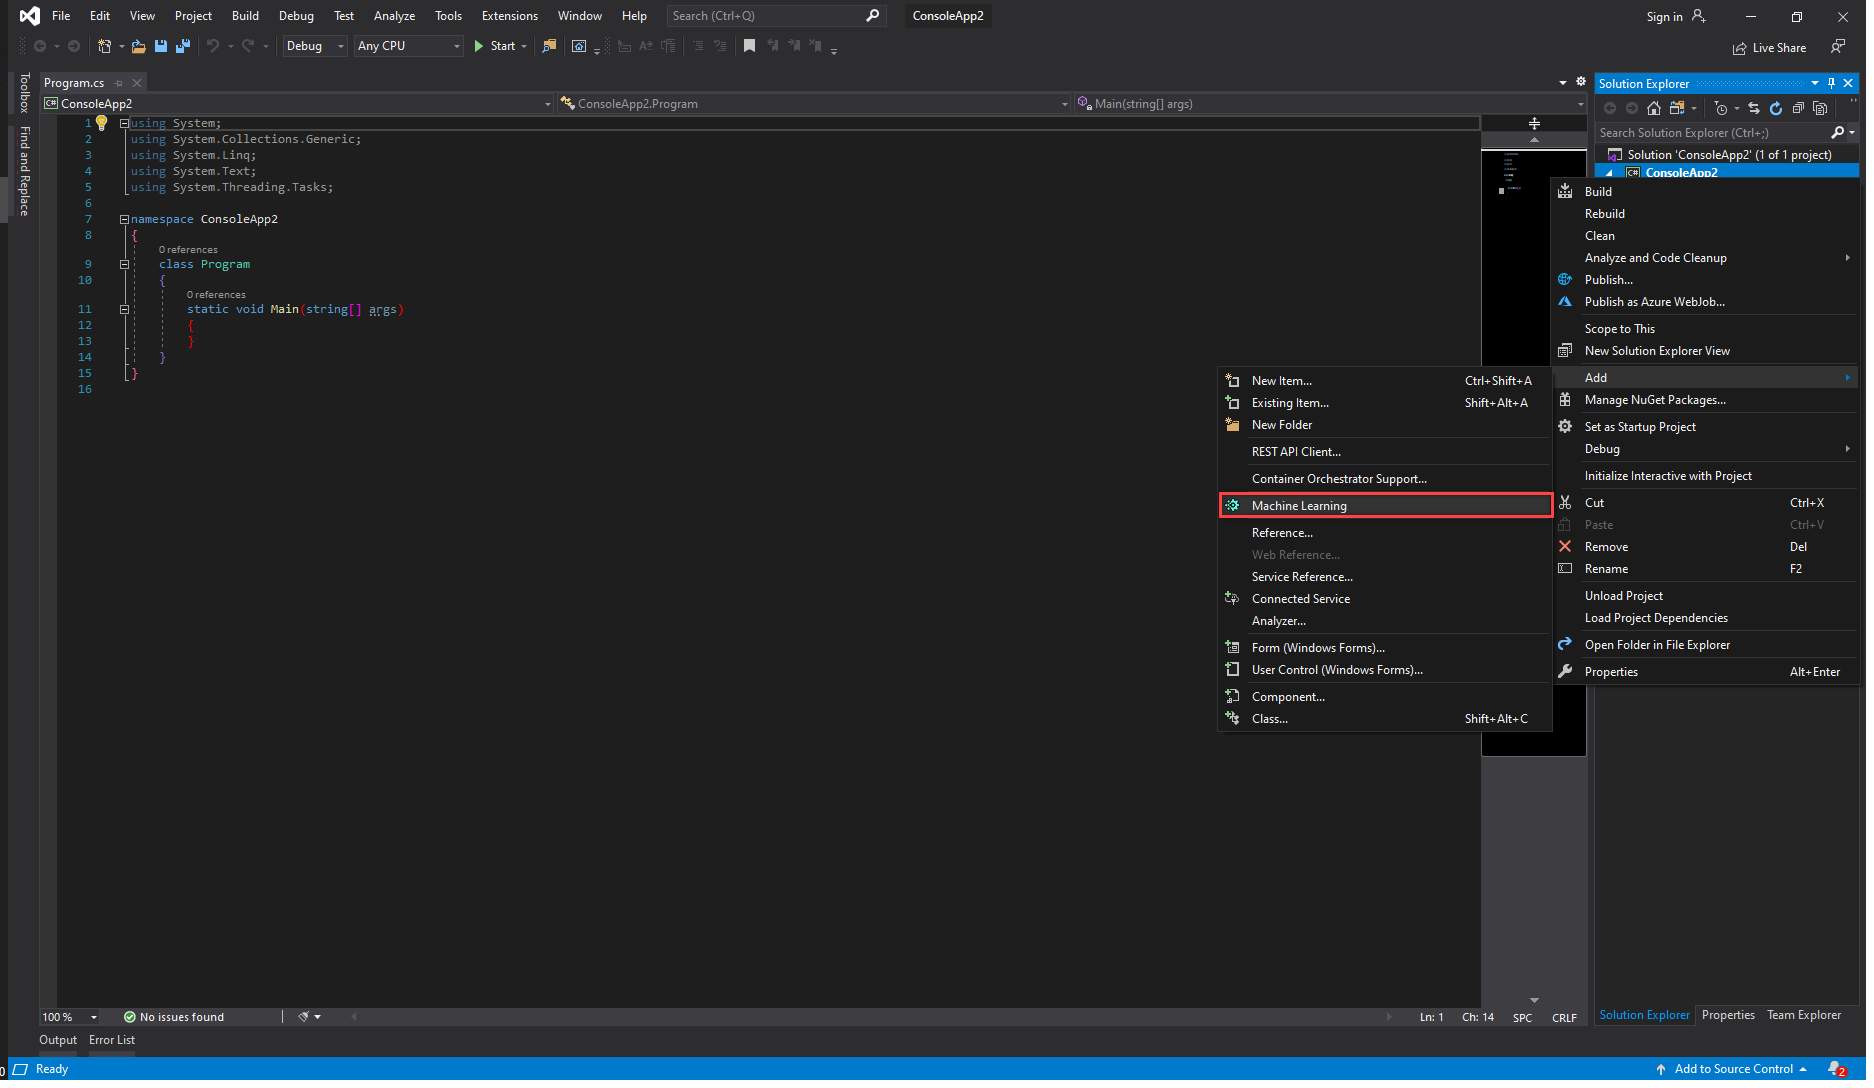
Task: Click the Save All toolbar icon
Action: tap(182, 46)
